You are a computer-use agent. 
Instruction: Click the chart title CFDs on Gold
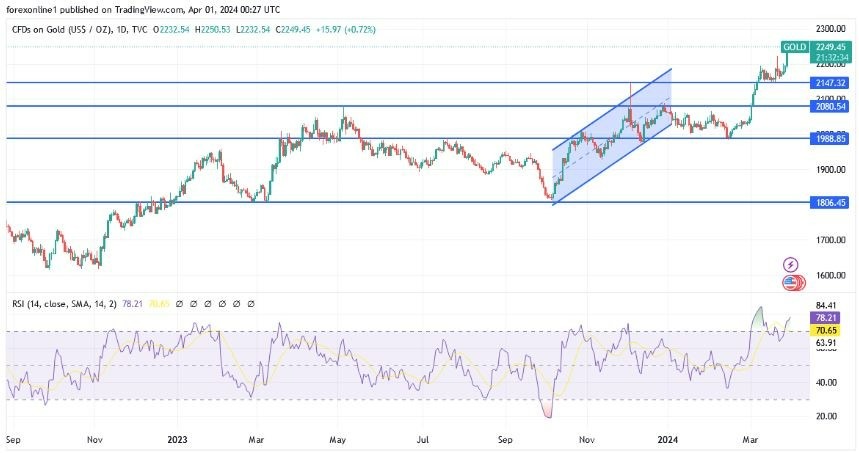pyautogui.click(x=79, y=30)
